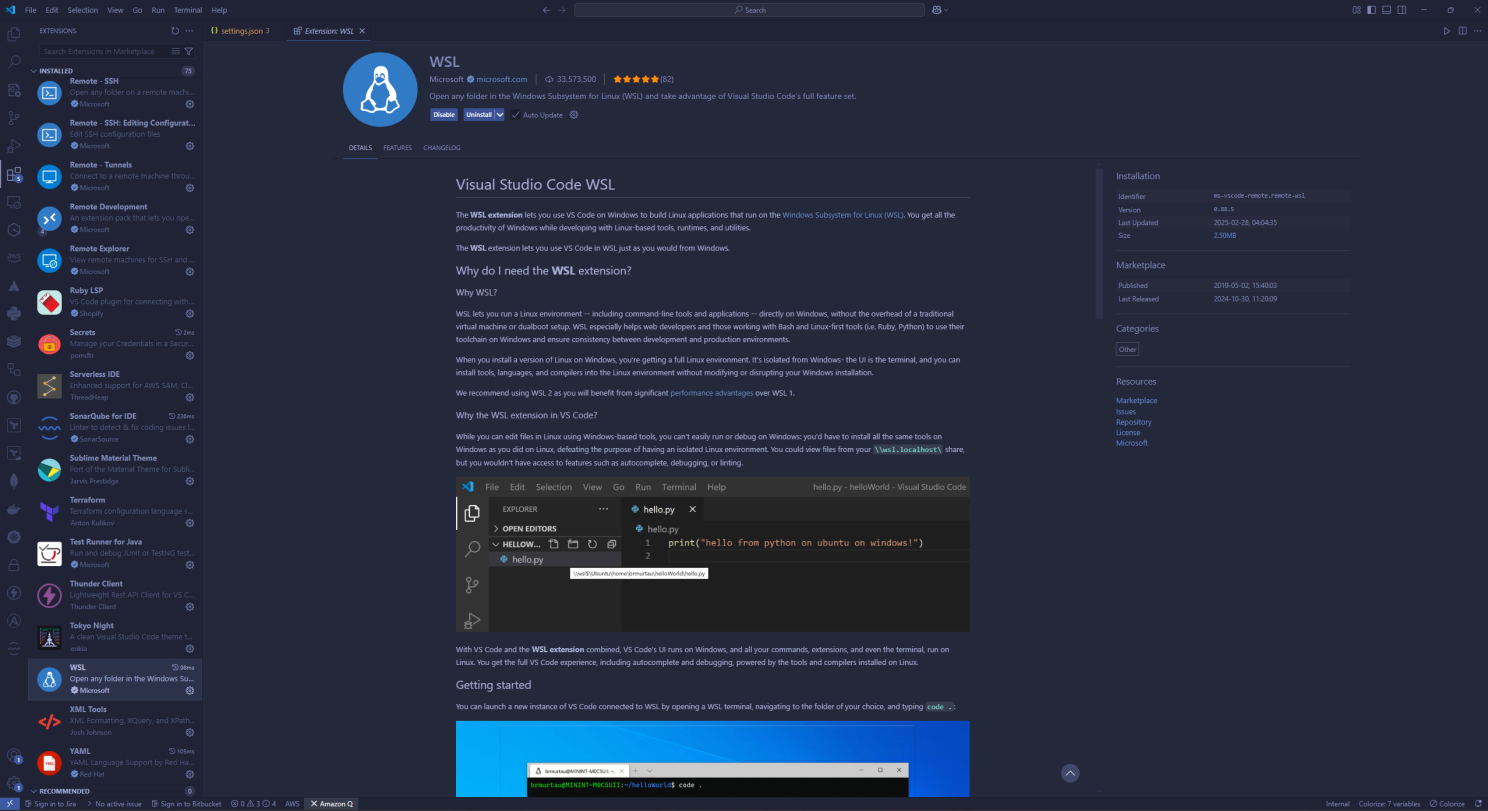The image size is (1488, 811).
Task: Open manage gear for Ruby LSP extension
Action: click(190, 313)
